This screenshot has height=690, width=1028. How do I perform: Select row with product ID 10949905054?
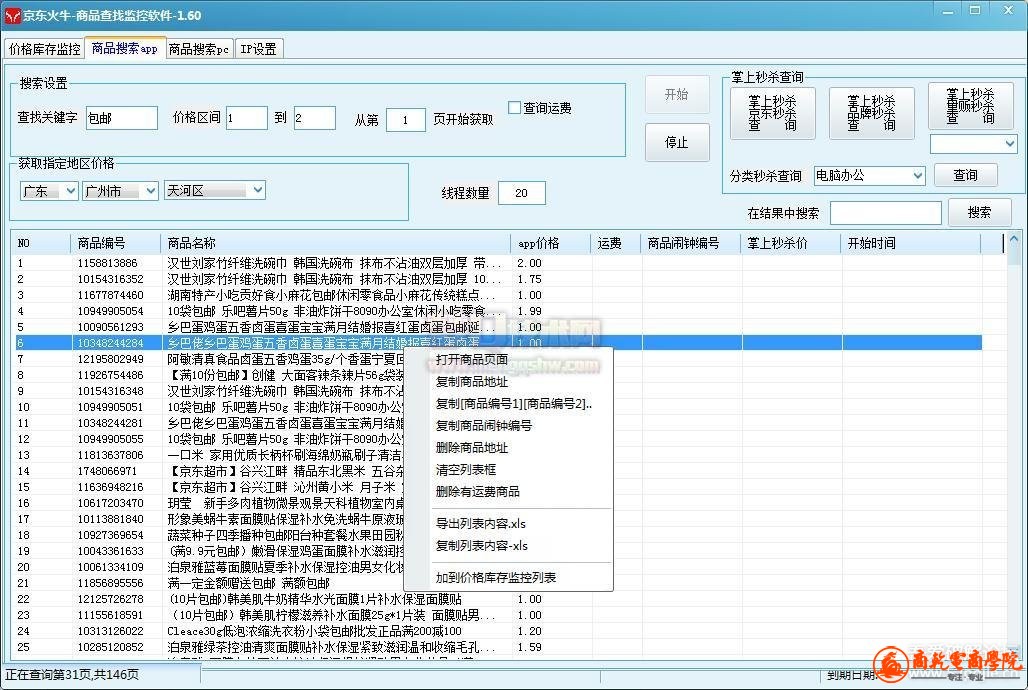point(498,311)
